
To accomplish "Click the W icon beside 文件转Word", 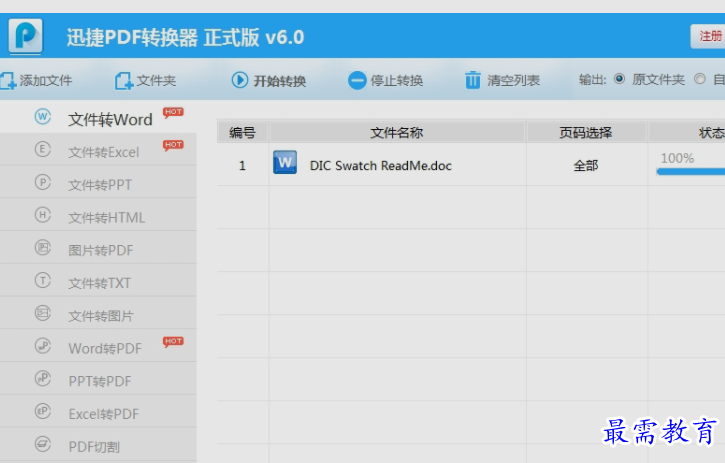I will pyautogui.click(x=43, y=117).
